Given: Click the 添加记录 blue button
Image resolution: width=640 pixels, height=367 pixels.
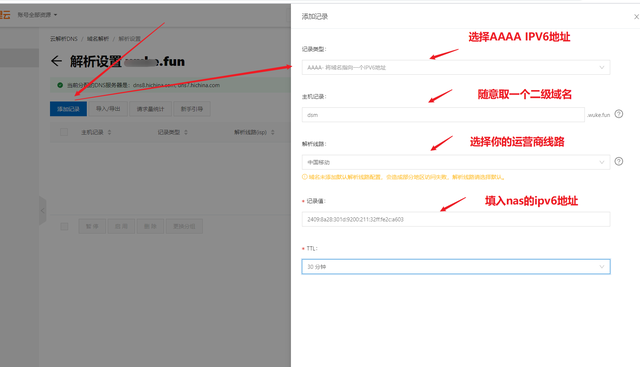Looking at the screenshot, I should (68, 109).
